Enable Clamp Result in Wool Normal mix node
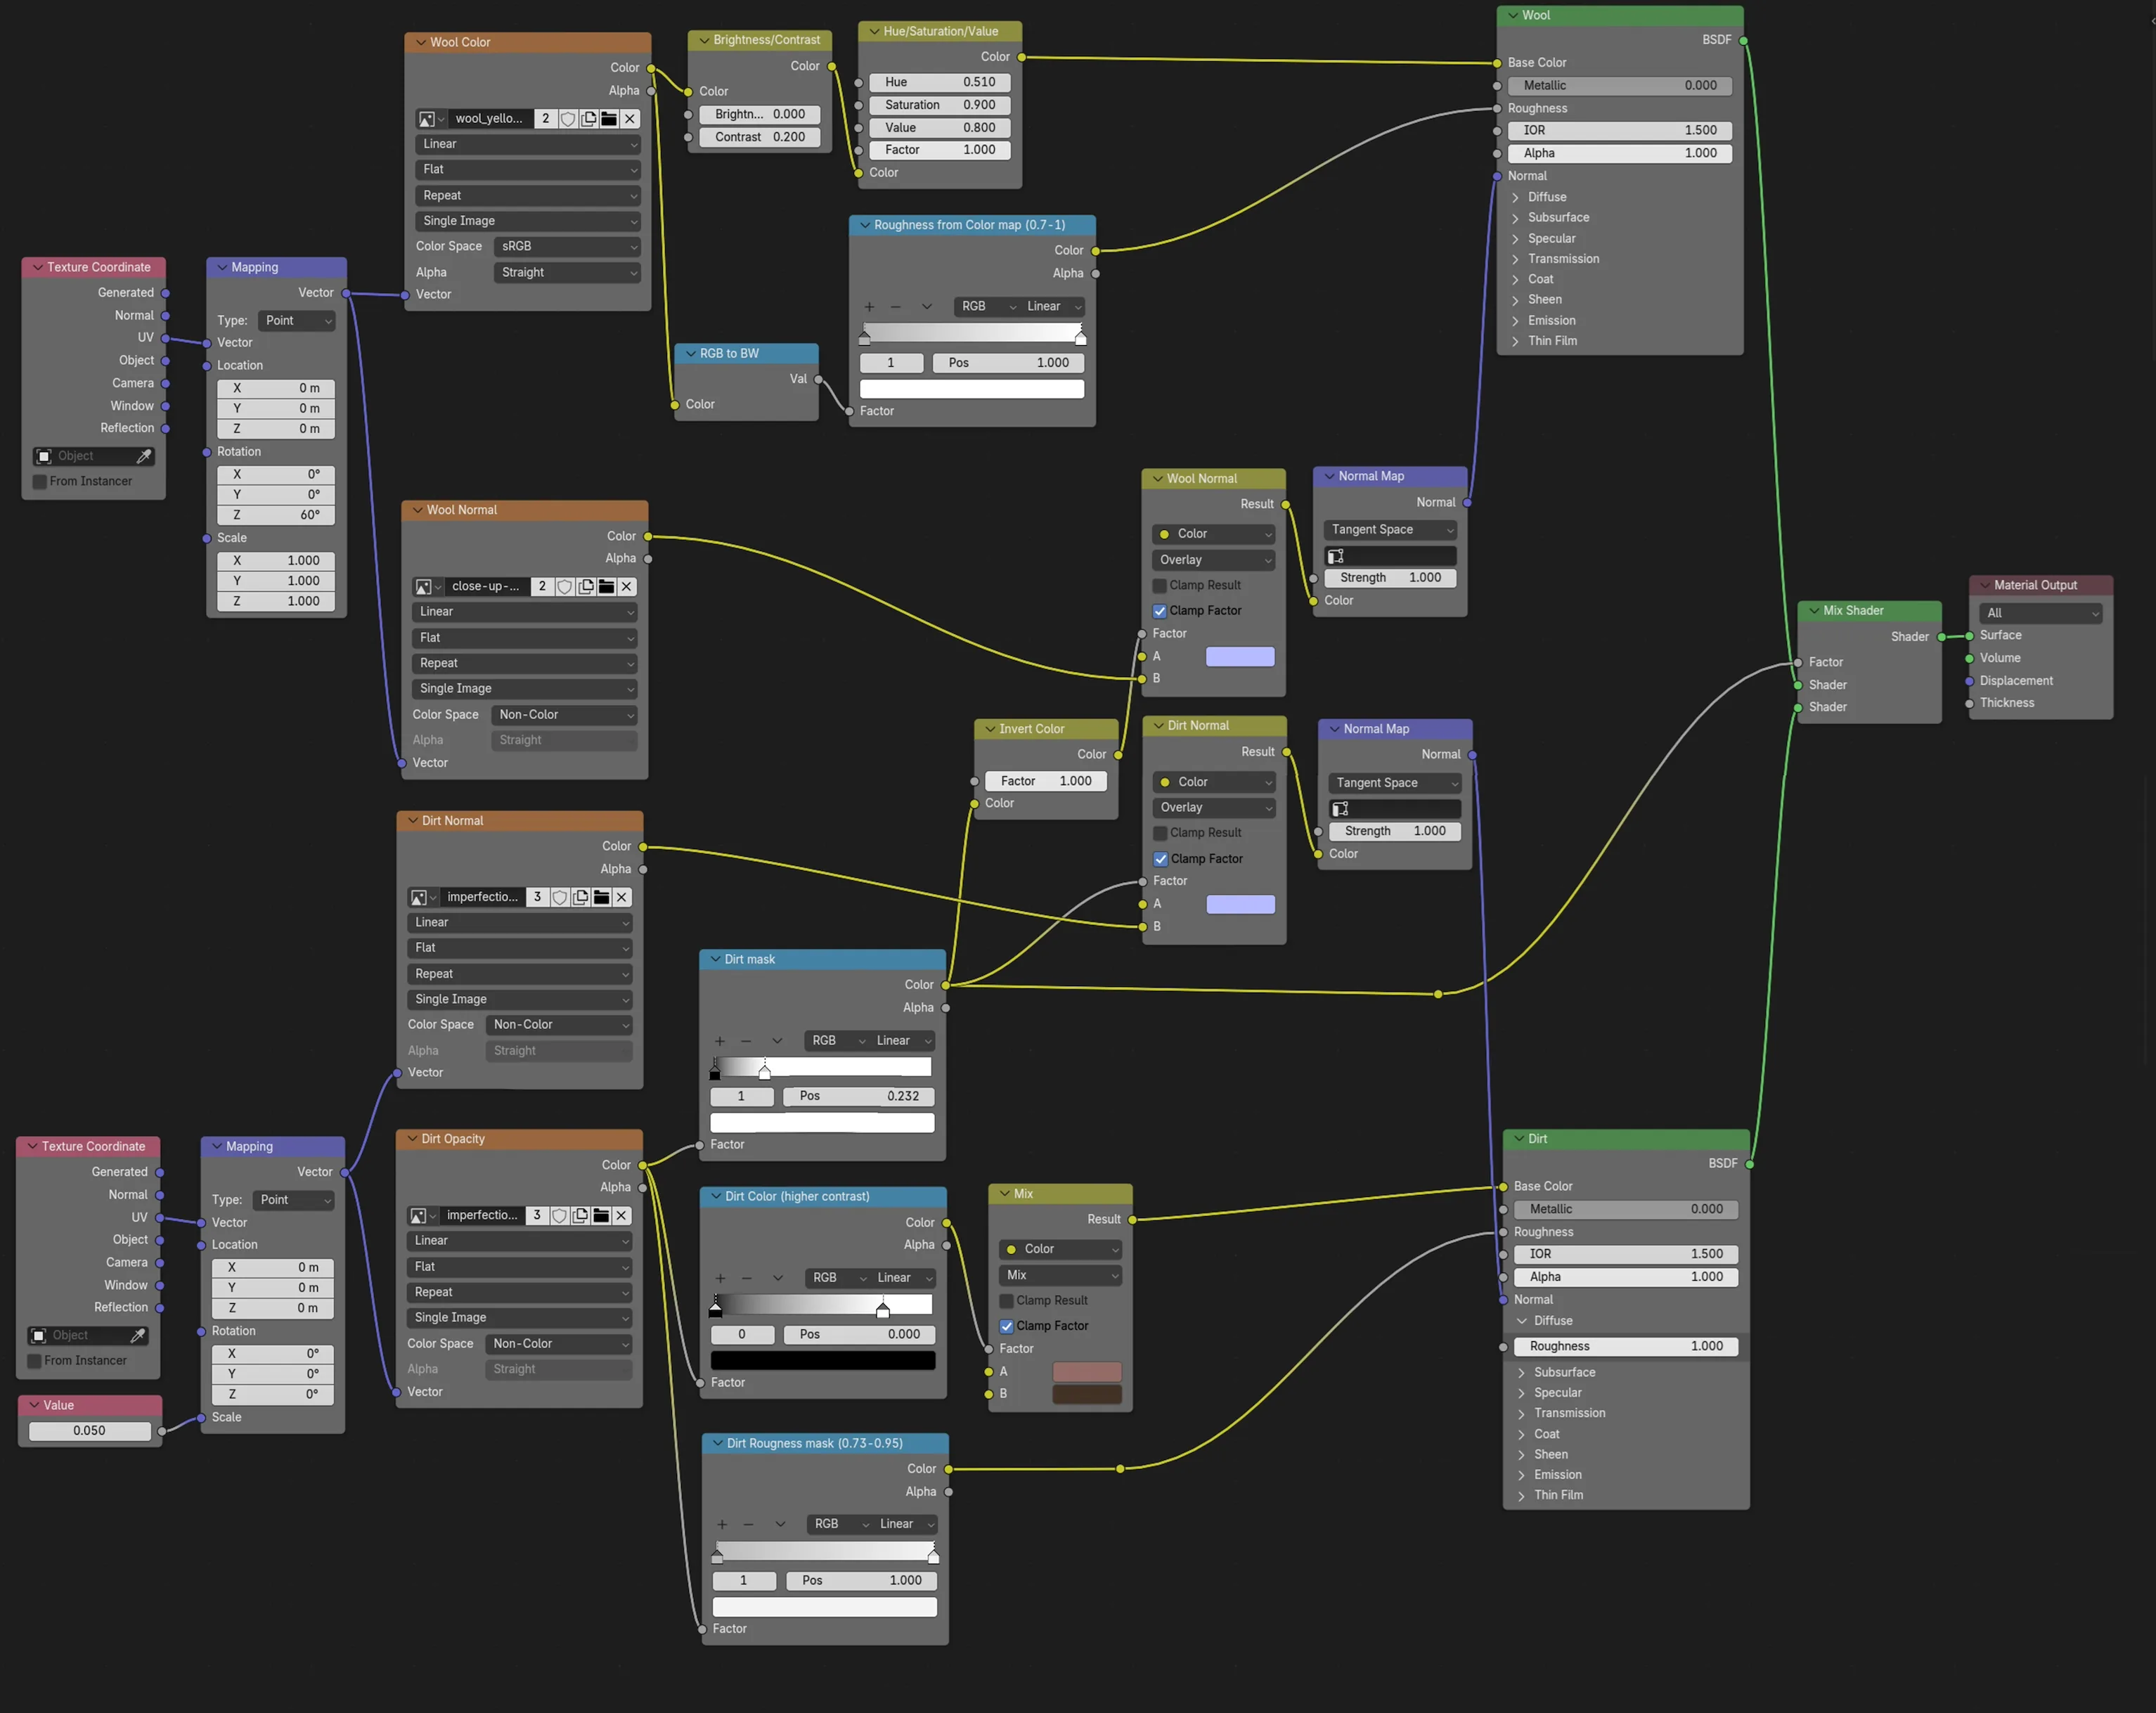The image size is (2156, 1713). 1159,585
